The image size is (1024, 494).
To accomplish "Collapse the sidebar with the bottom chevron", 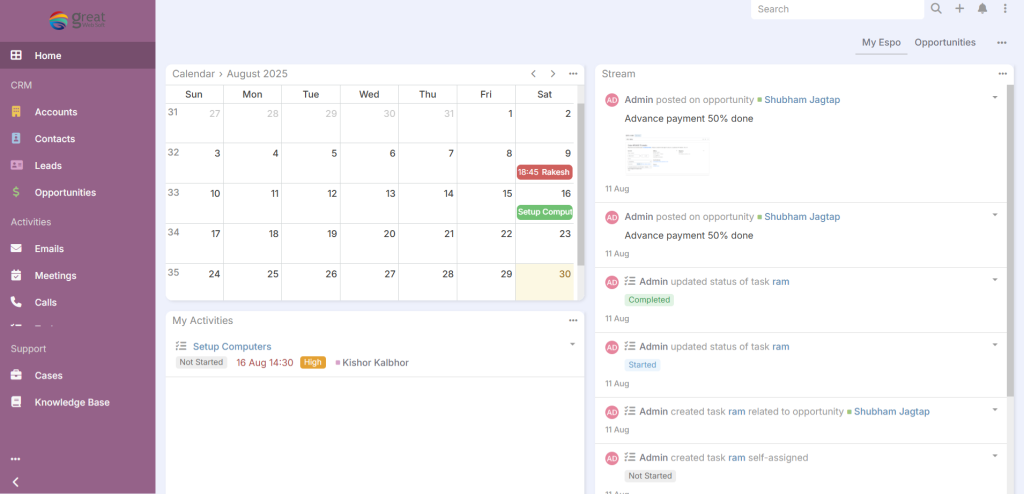I will point(15,482).
